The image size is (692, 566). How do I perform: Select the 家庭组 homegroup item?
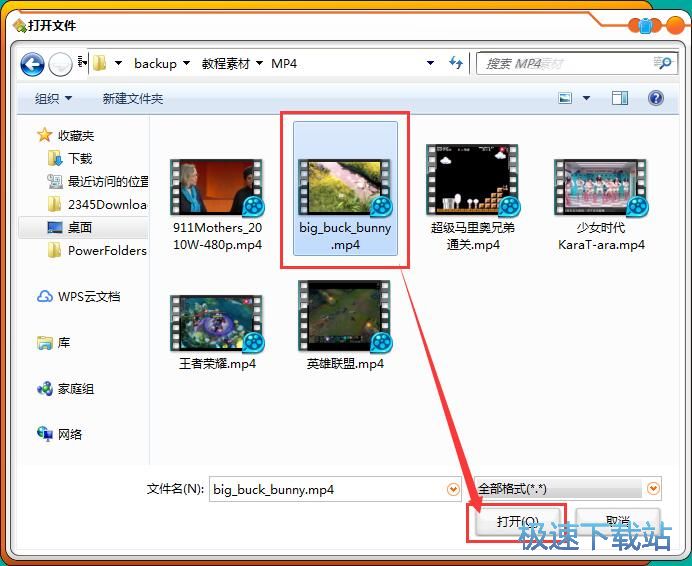point(75,388)
